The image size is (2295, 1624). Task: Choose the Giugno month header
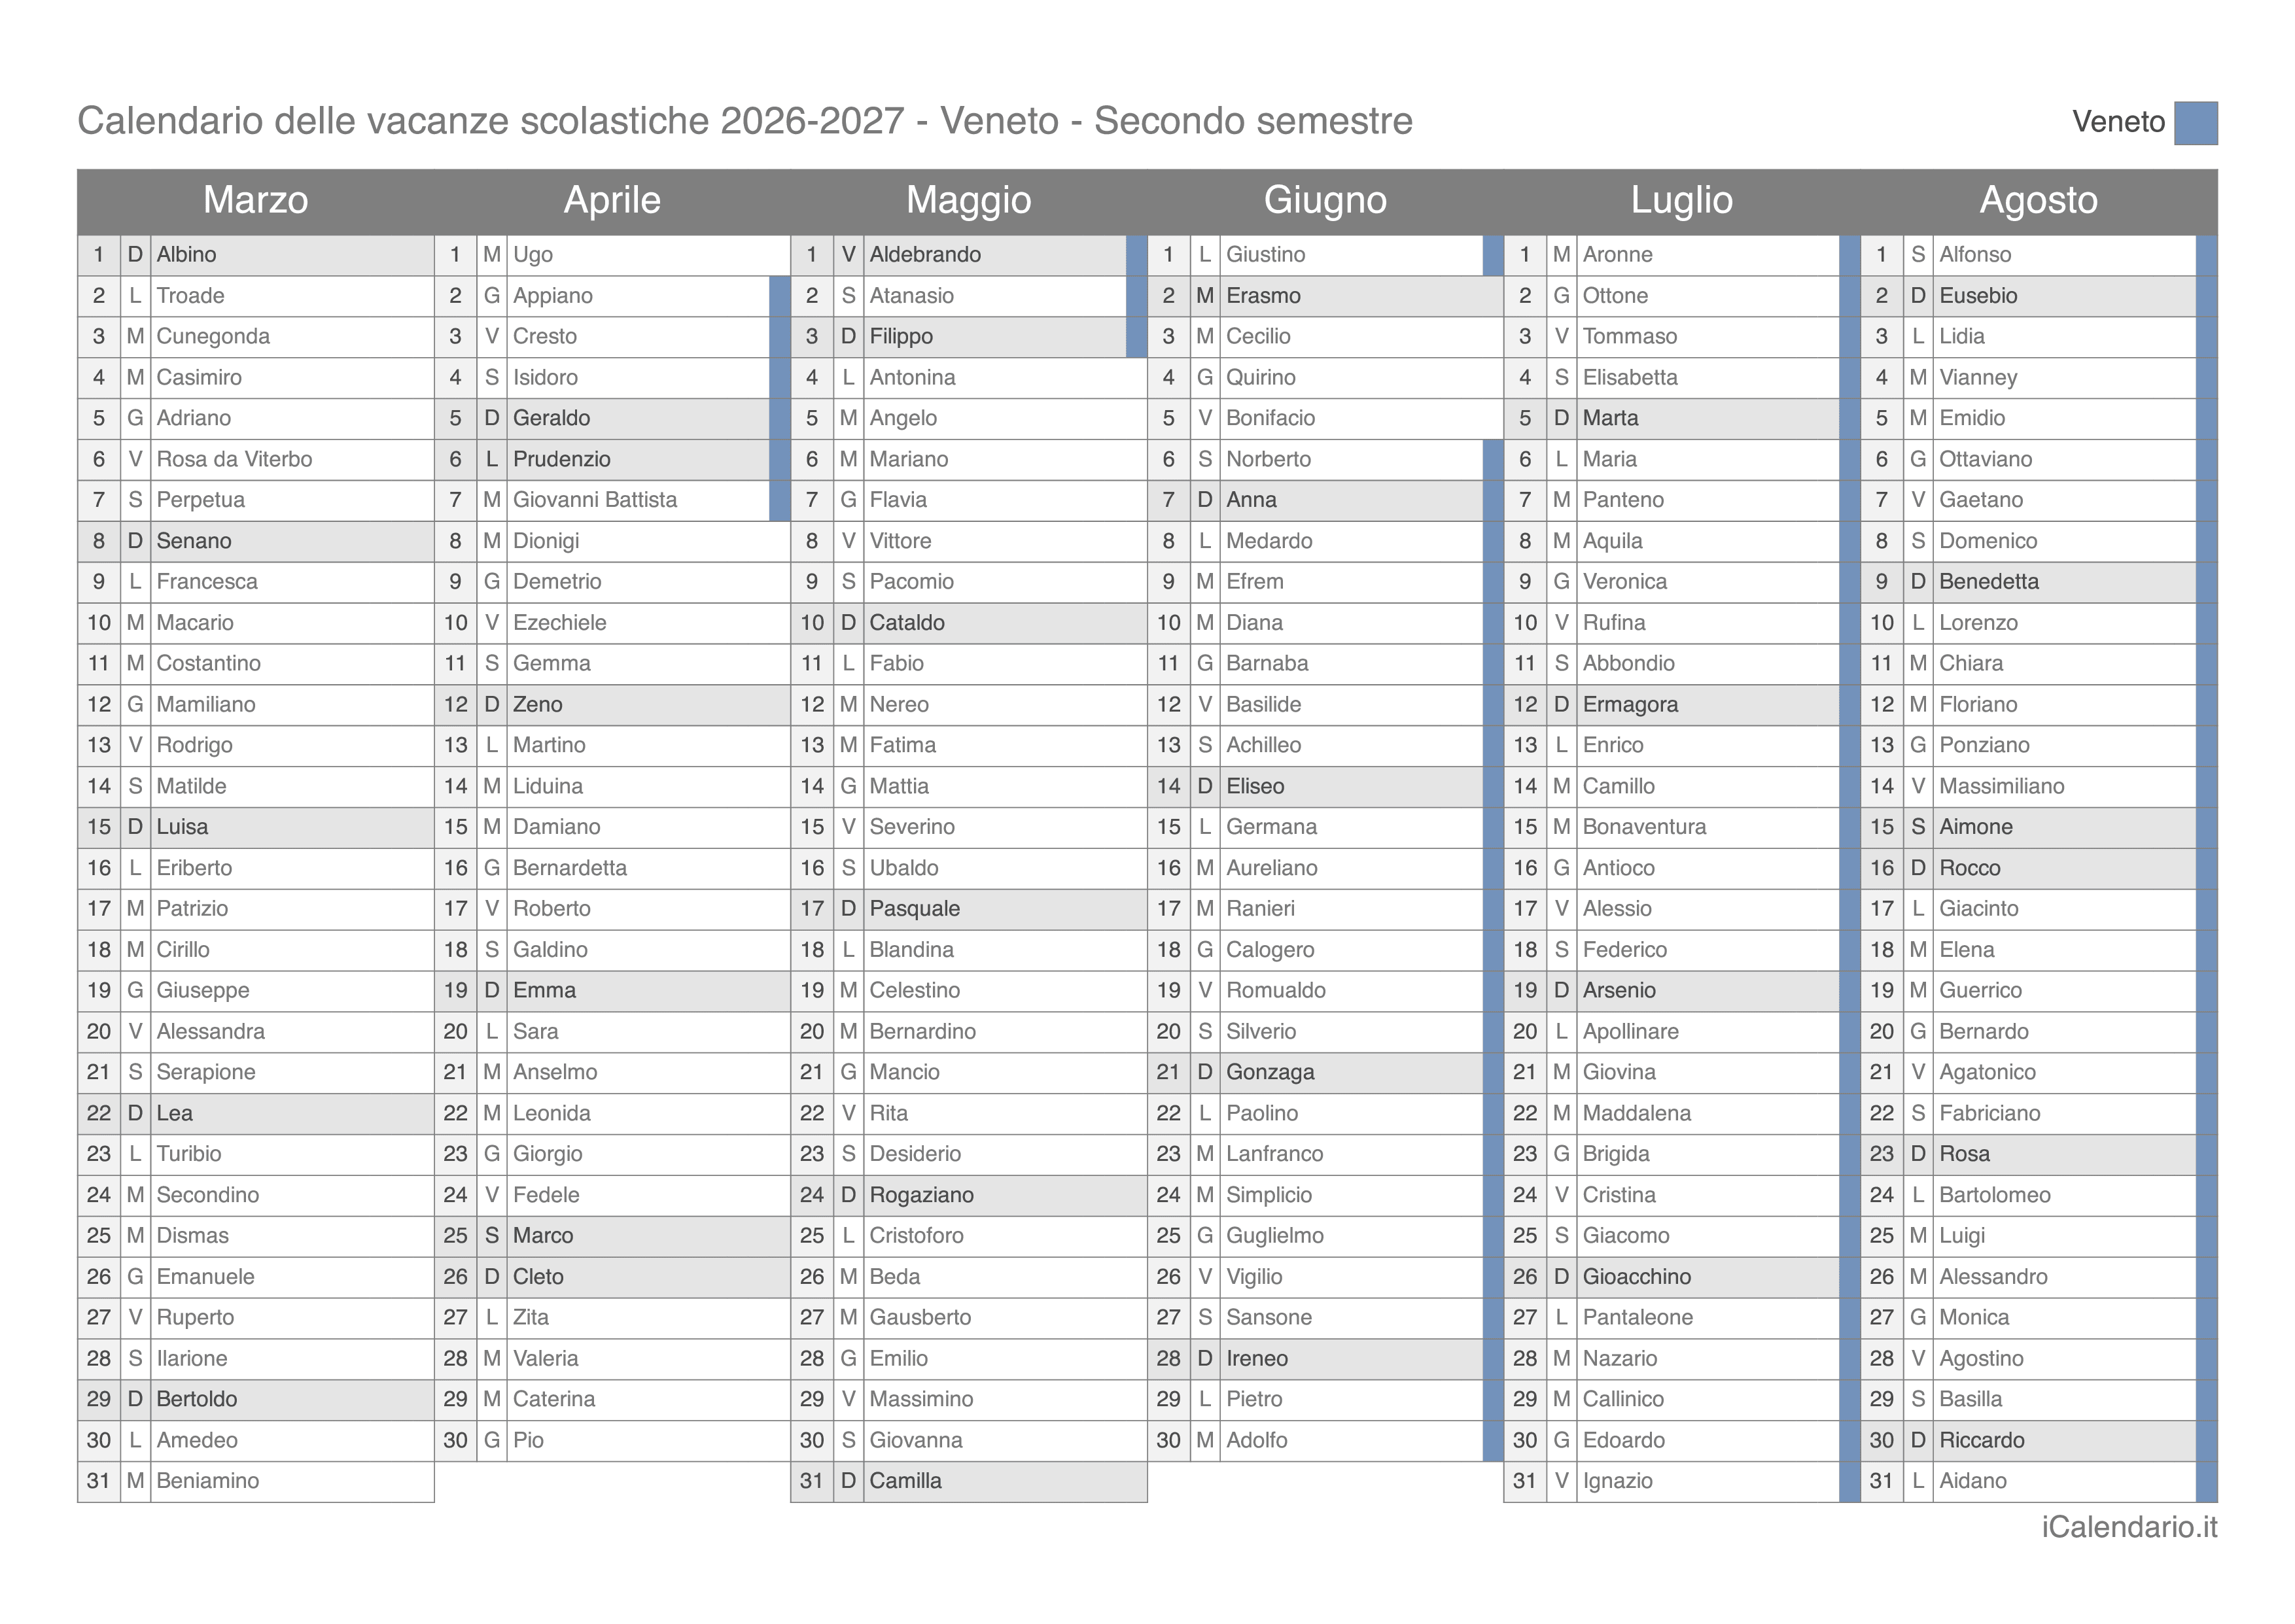pos(1325,200)
